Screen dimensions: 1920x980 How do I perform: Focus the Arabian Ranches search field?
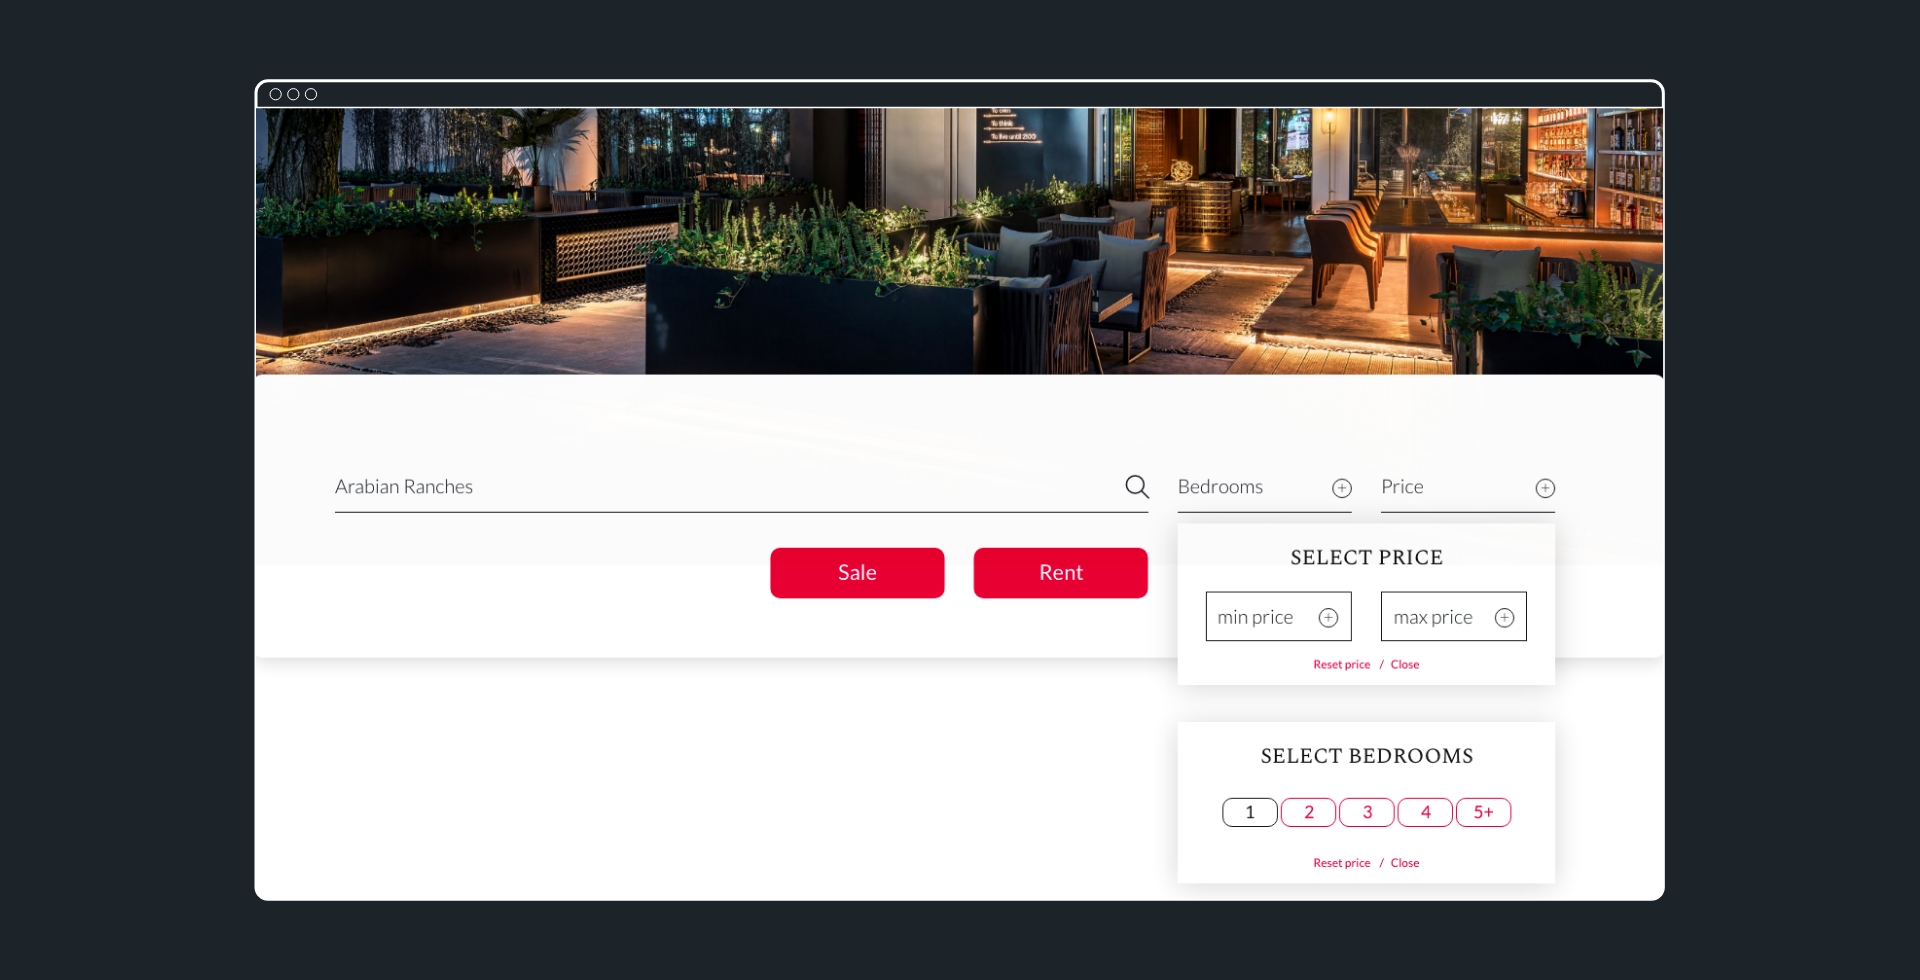coord(741,488)
